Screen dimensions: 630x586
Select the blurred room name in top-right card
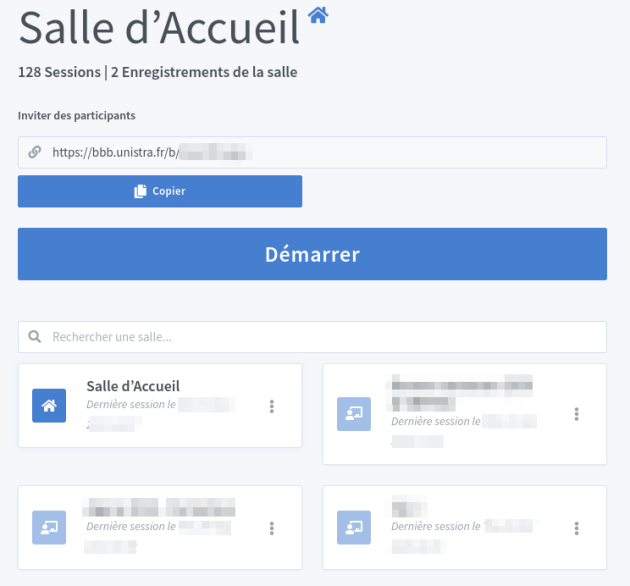461,393
